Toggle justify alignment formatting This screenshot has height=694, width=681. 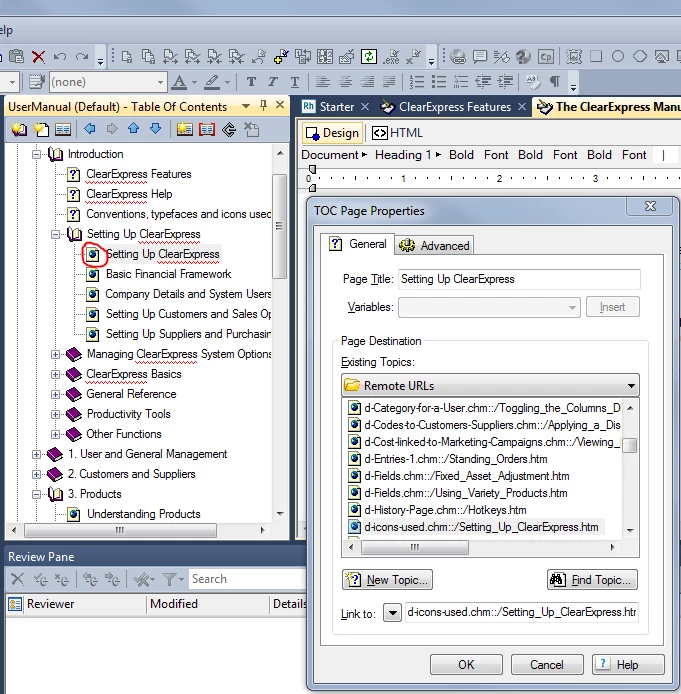coord(389,81)
